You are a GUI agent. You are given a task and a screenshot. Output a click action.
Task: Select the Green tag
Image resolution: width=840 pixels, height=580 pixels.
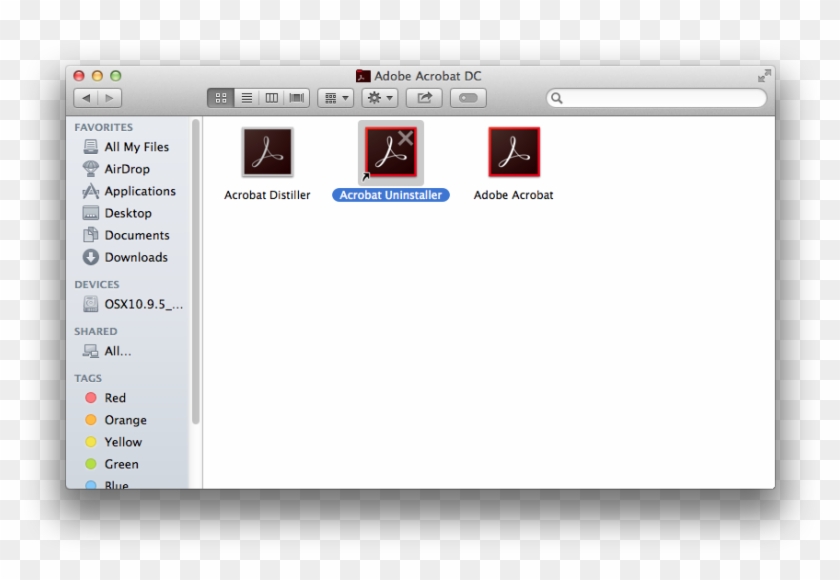pos(120,464)
